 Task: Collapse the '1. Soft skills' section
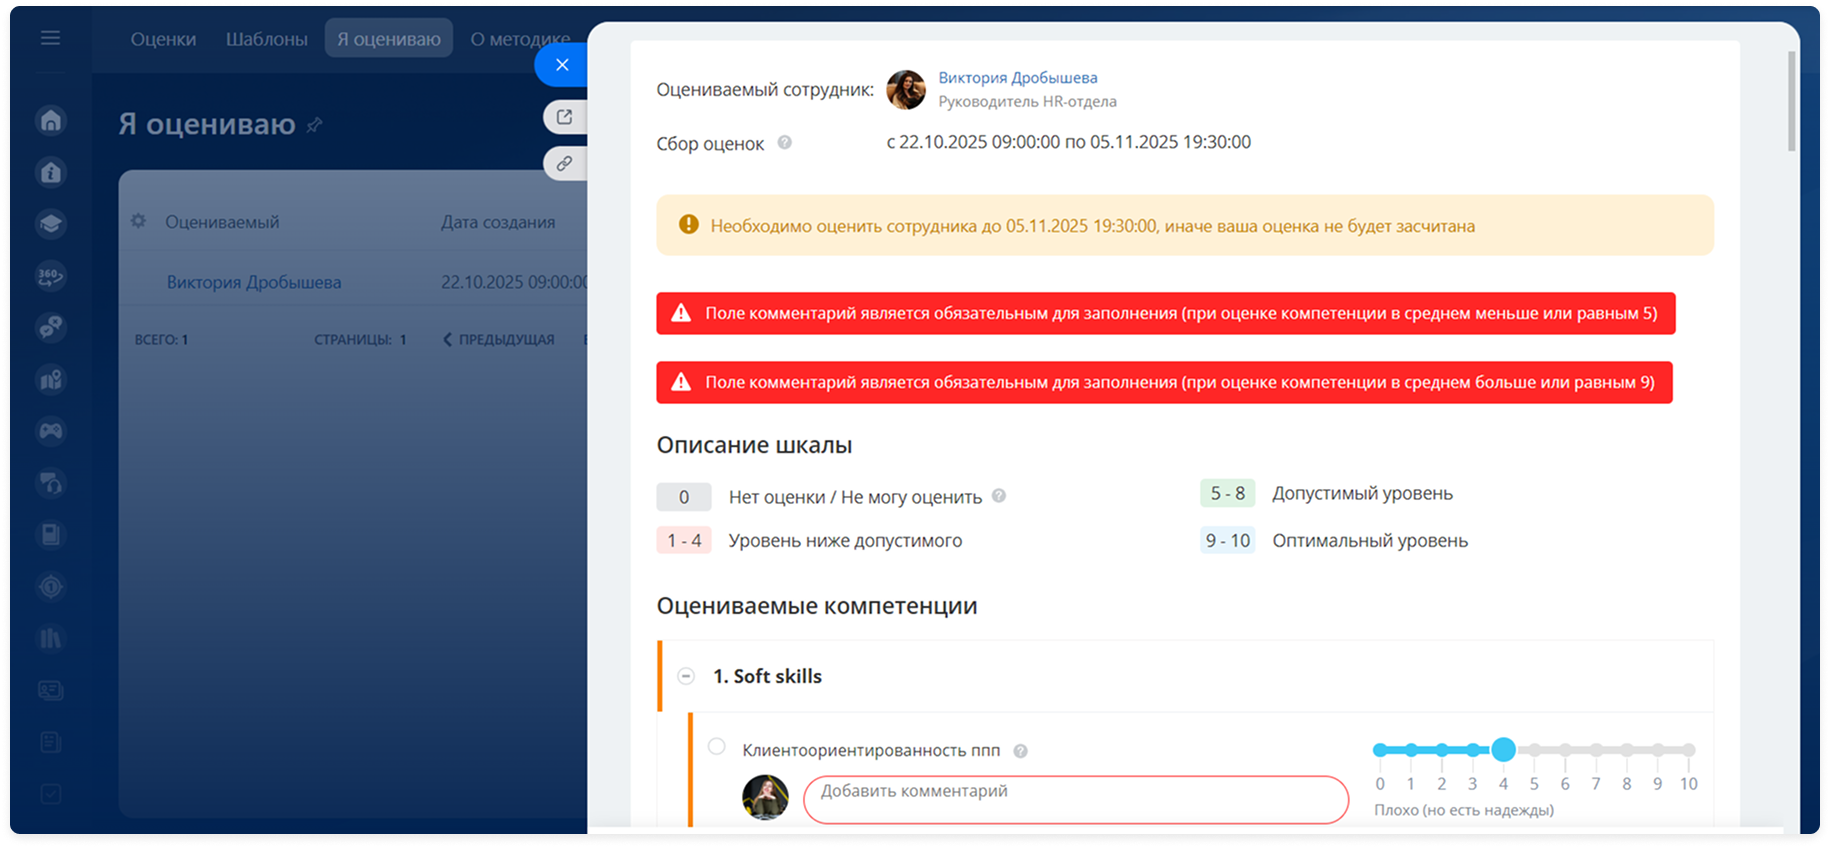(x=686, y=676)
